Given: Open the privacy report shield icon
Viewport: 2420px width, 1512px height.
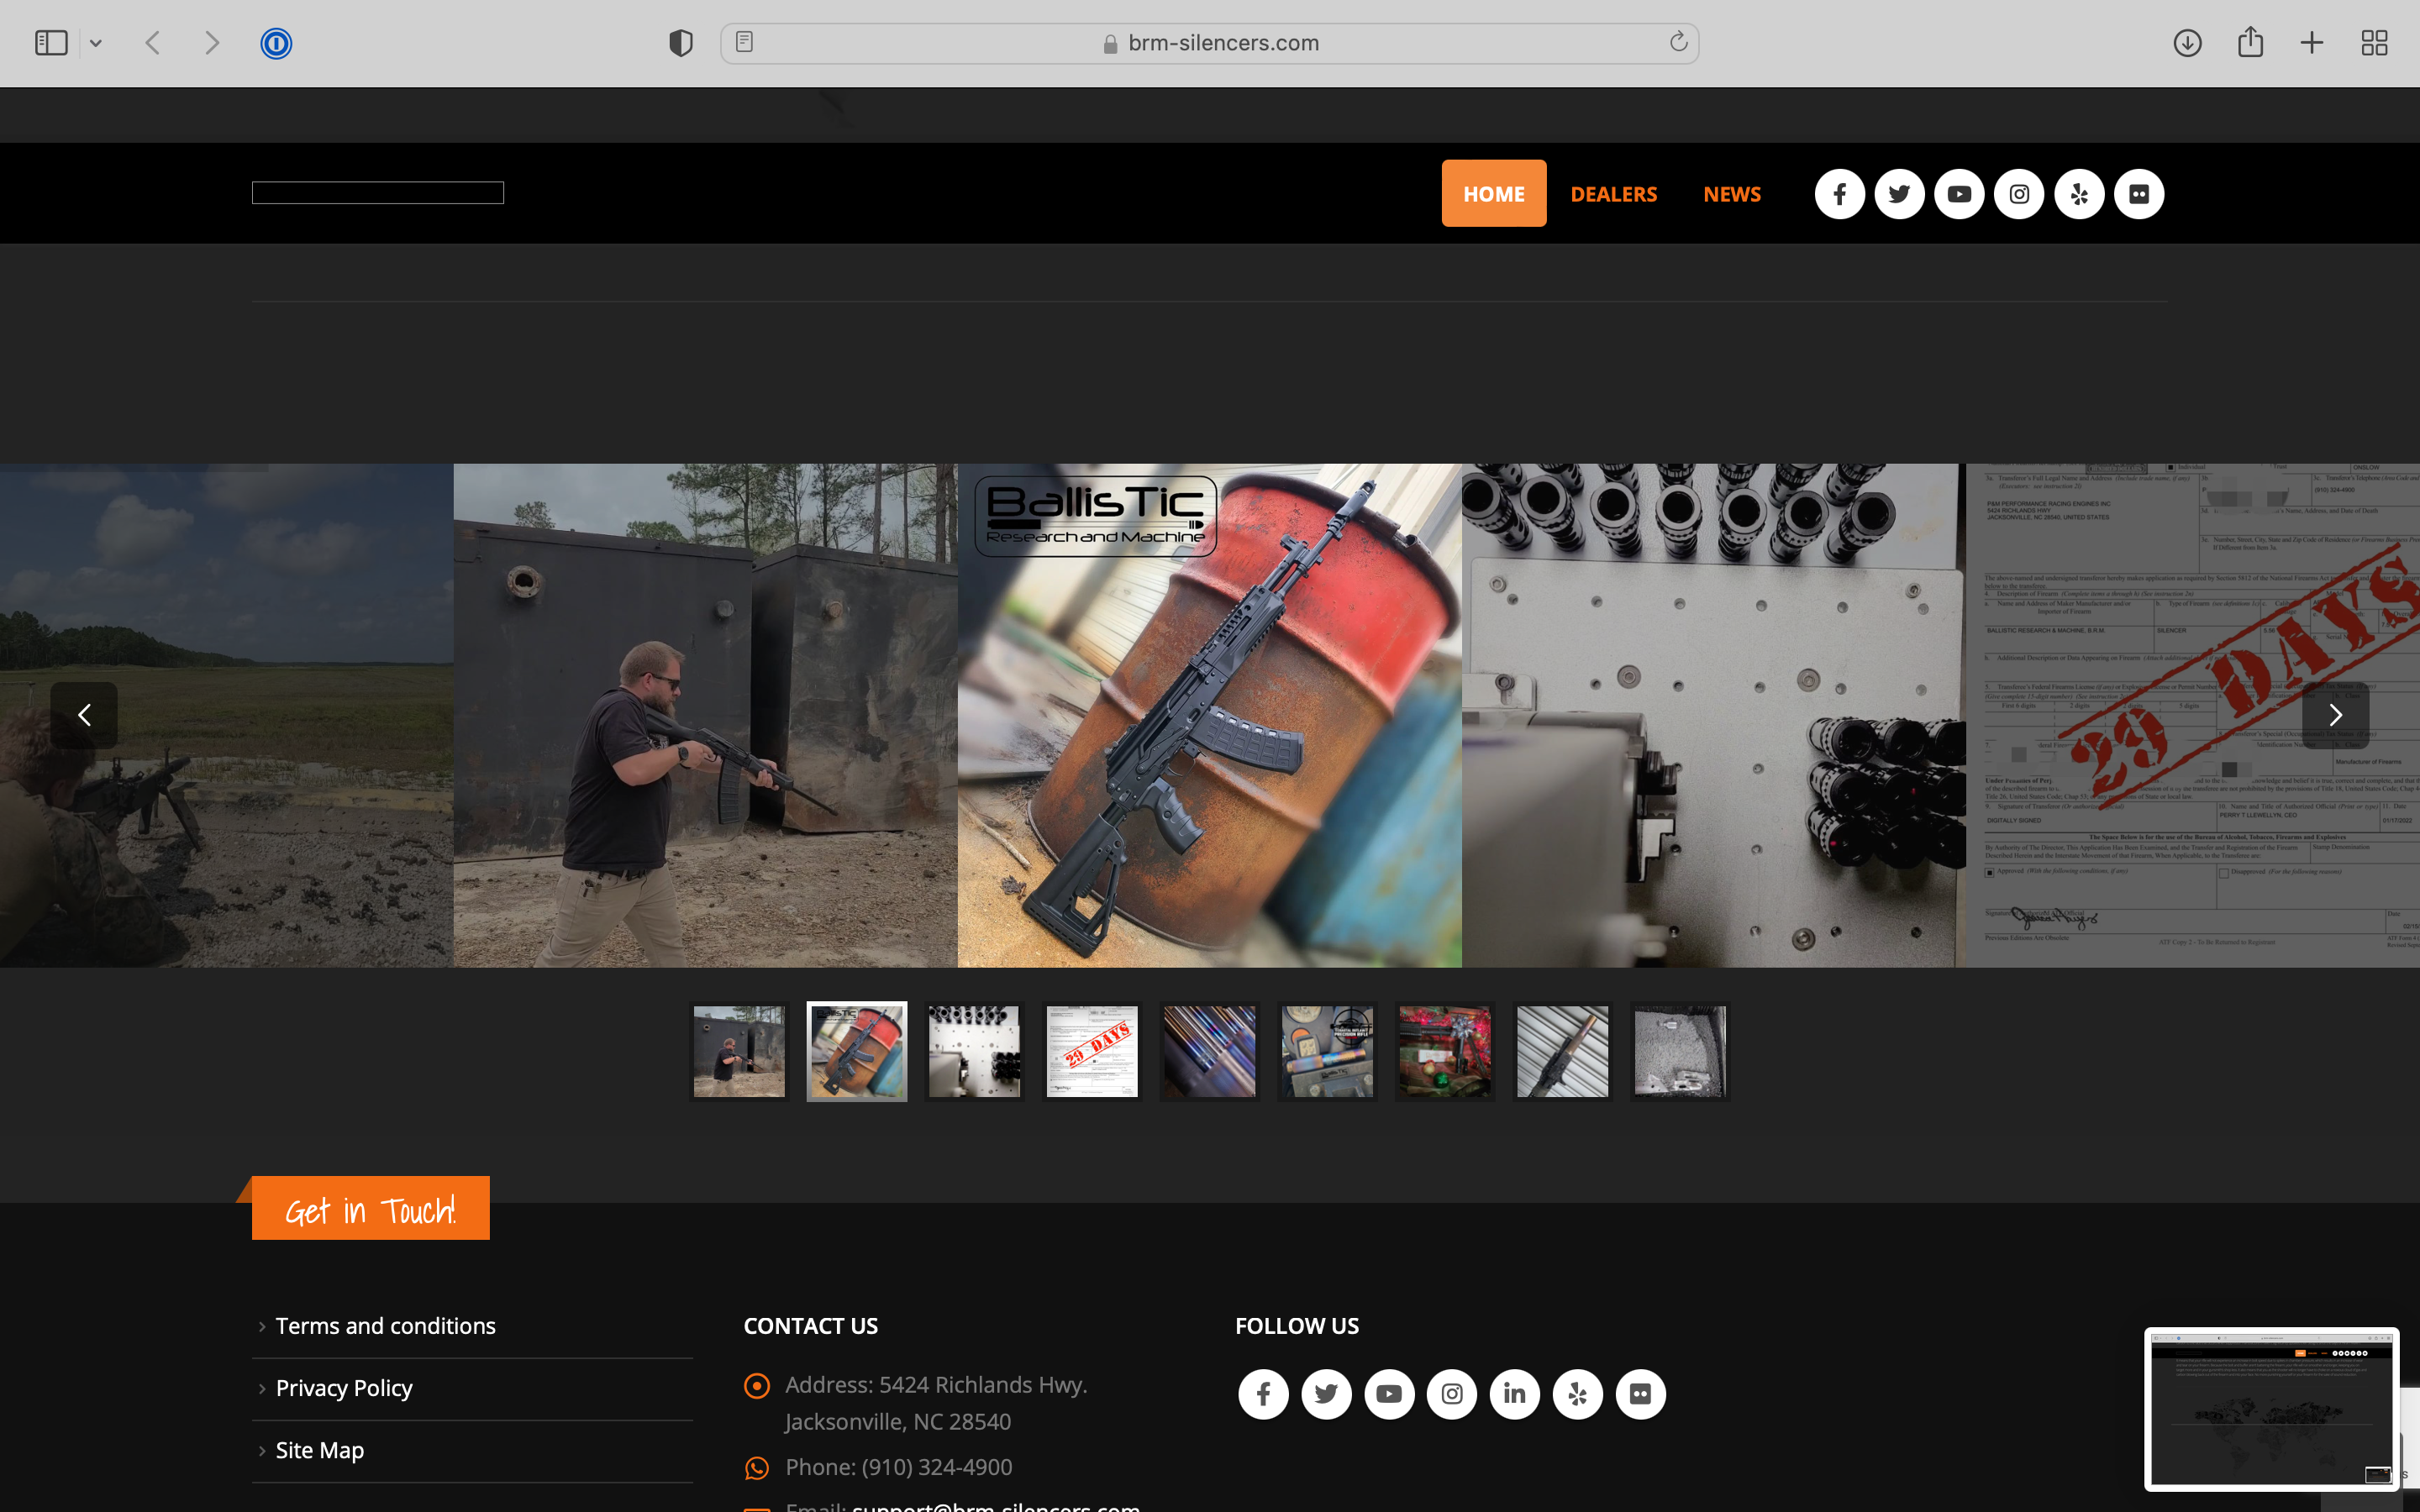Looking at the screenshot, I should coord(681,43).
